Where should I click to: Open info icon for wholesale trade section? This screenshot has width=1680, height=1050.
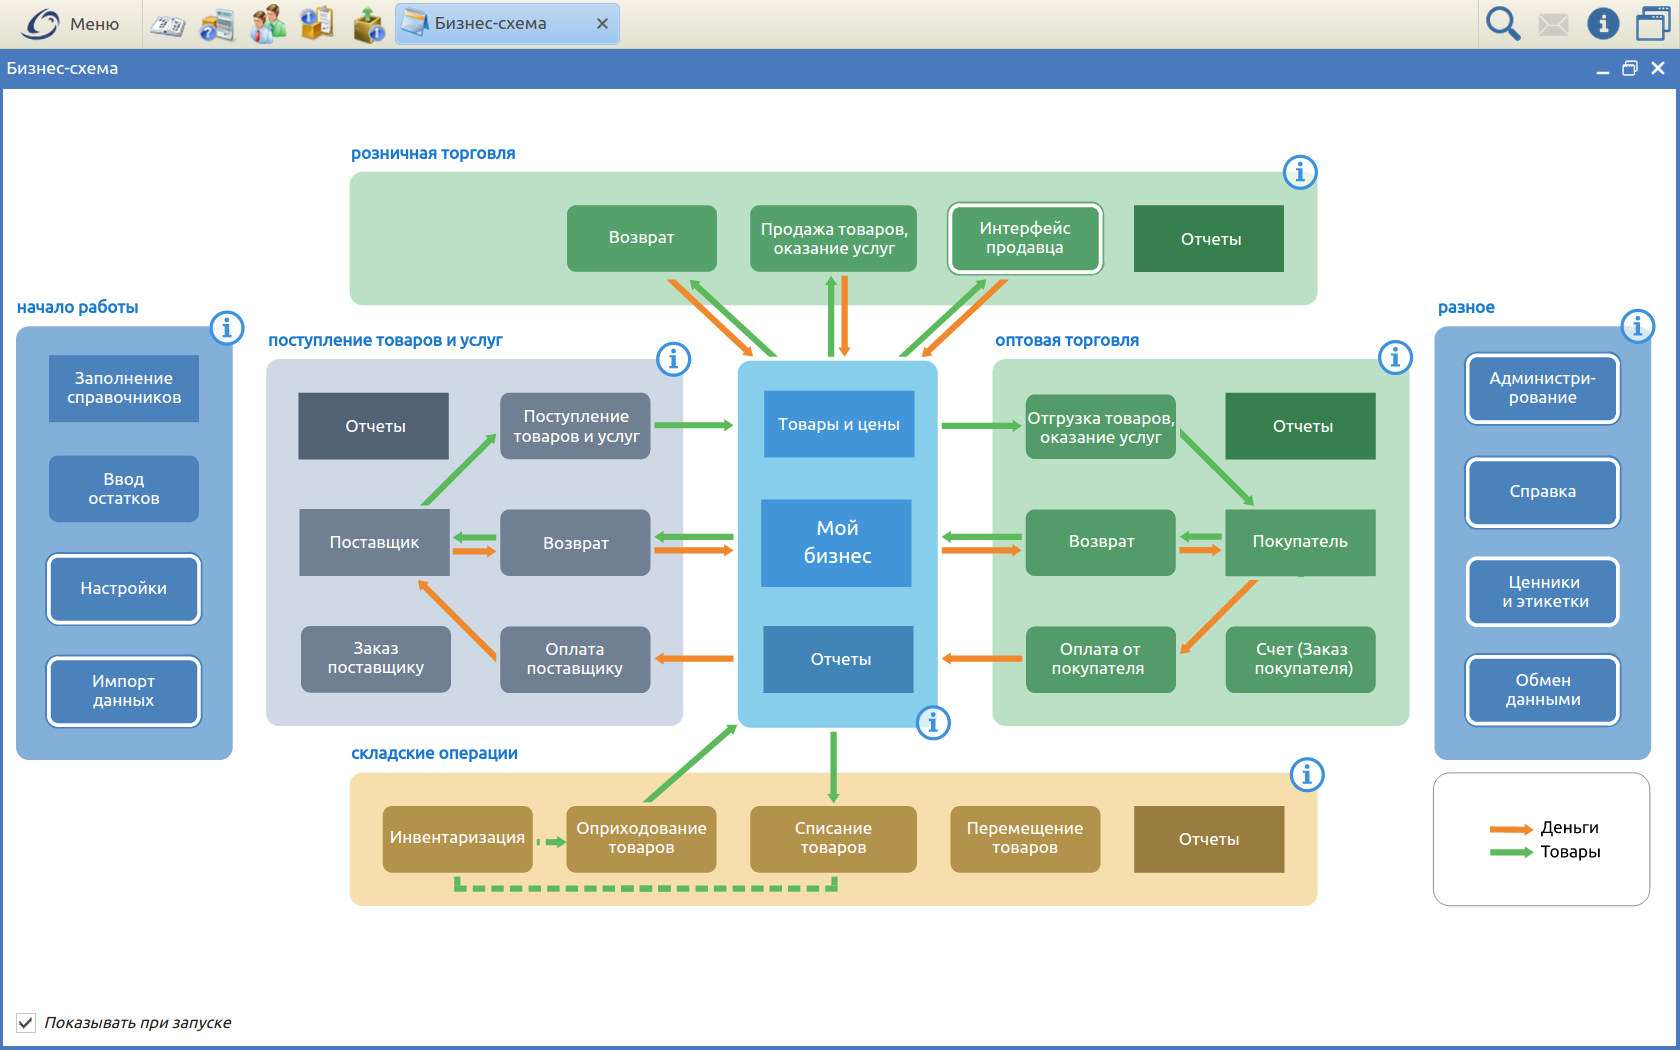tap(1394, 357)
